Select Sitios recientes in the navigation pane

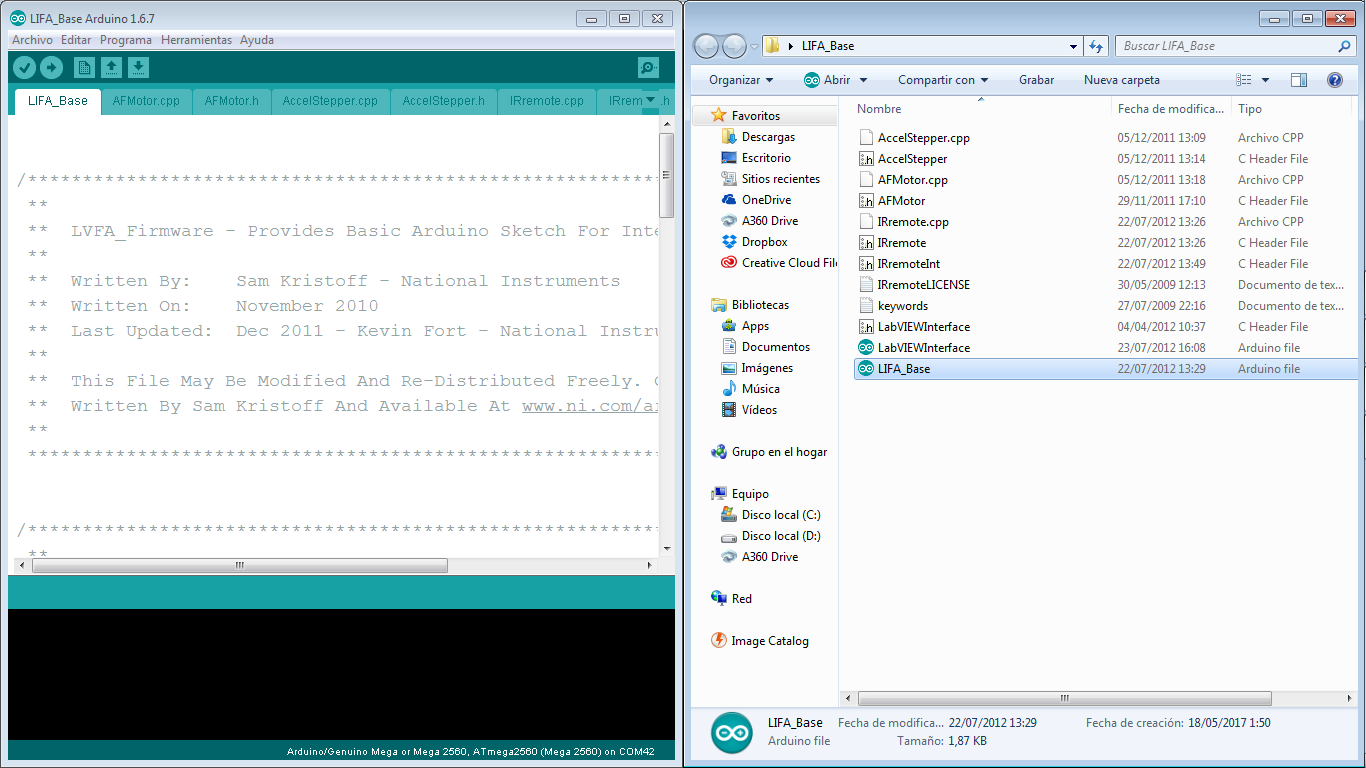coord(780,179)
